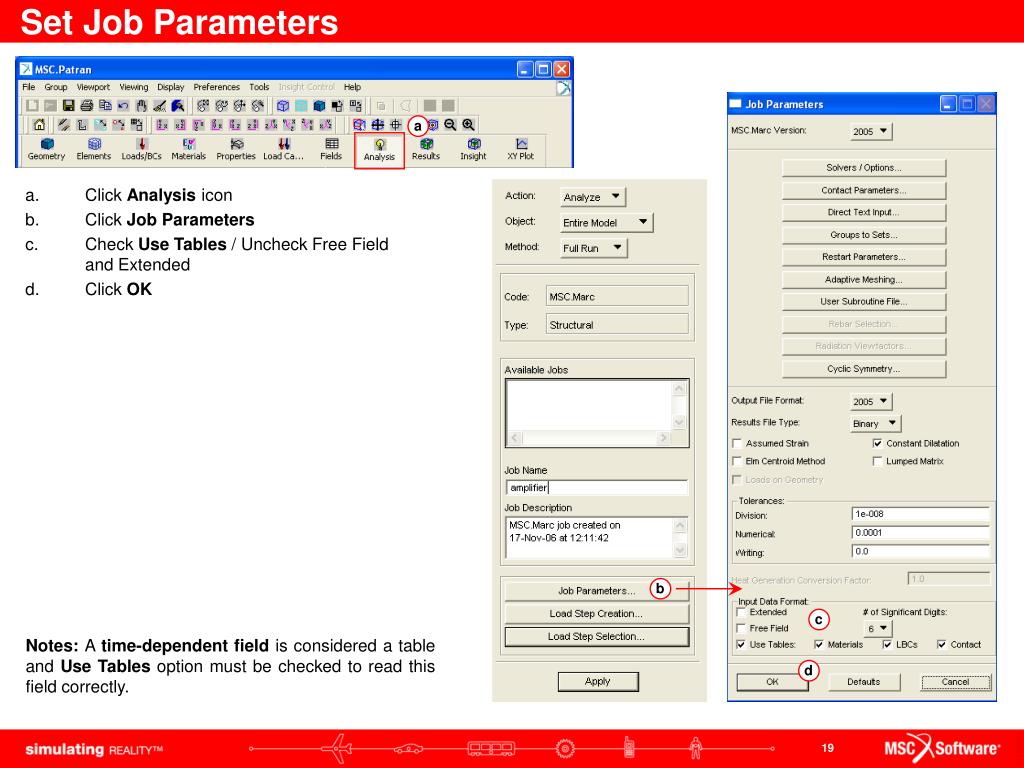Screen dimensions: 1024x768
Task: Click the wireframe cube display icon
Action: pos(283,105)
